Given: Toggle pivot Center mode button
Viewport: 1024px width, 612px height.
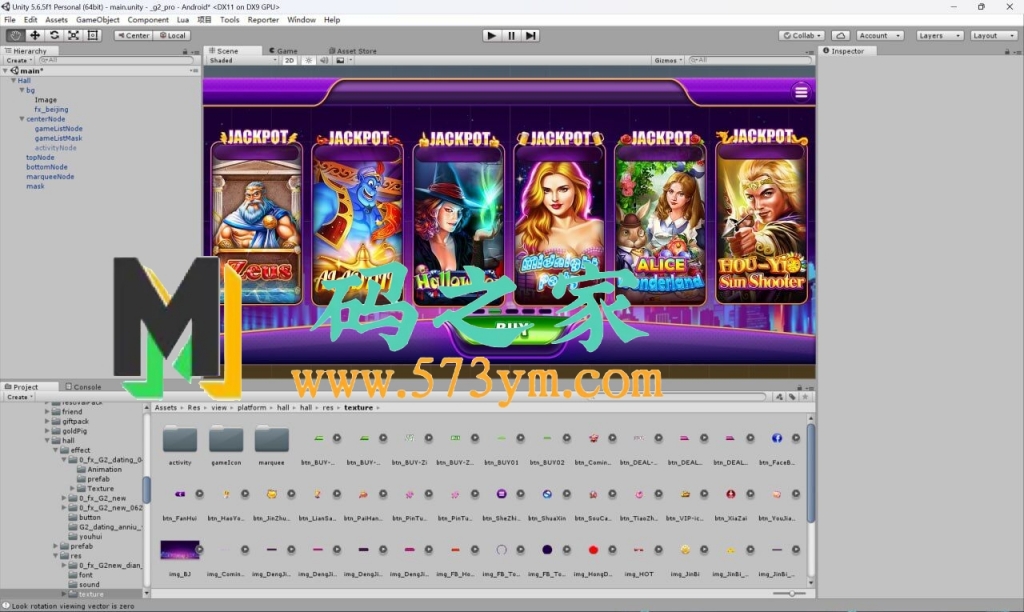Looking at the screenshot, I should (x=133, y=35).
